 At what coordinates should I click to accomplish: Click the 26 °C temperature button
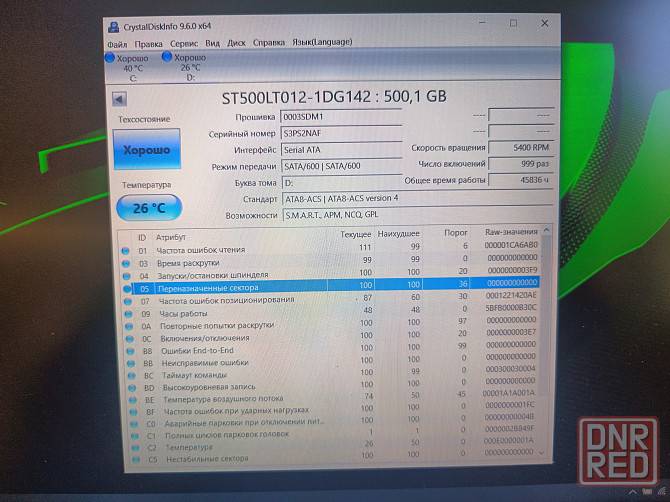coord(149,208)
